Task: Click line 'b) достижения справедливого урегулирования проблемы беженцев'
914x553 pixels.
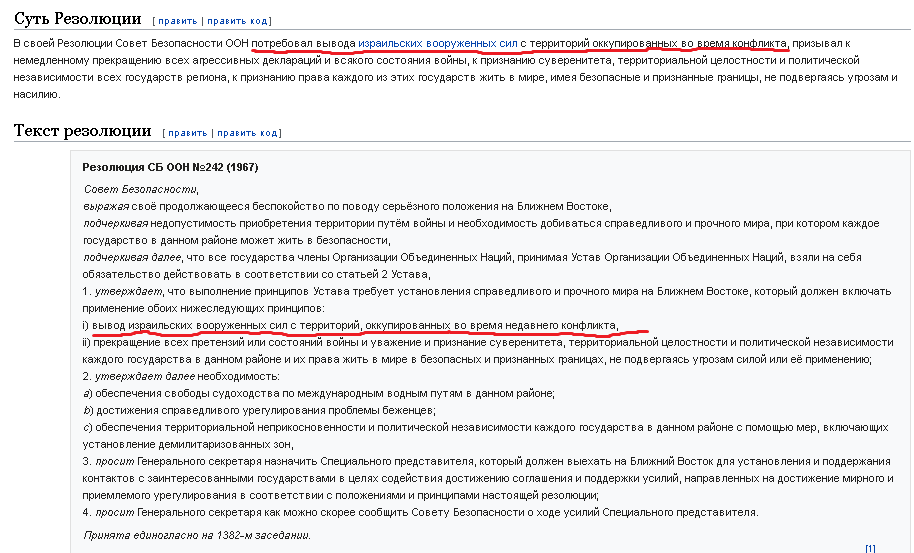Action: 259,410
